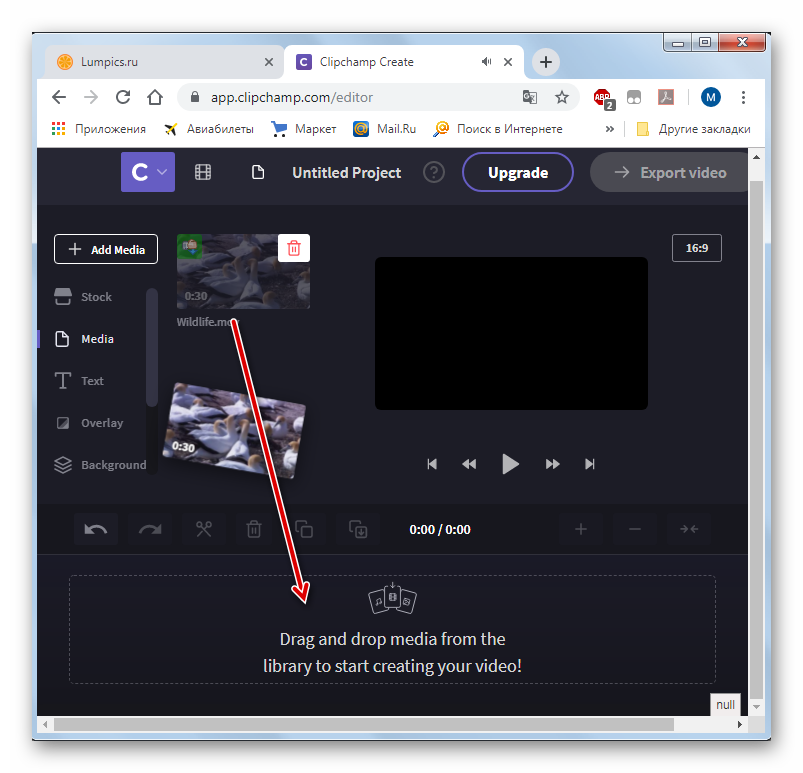Open Chrome three-dot menu

[x=743, y=97]
